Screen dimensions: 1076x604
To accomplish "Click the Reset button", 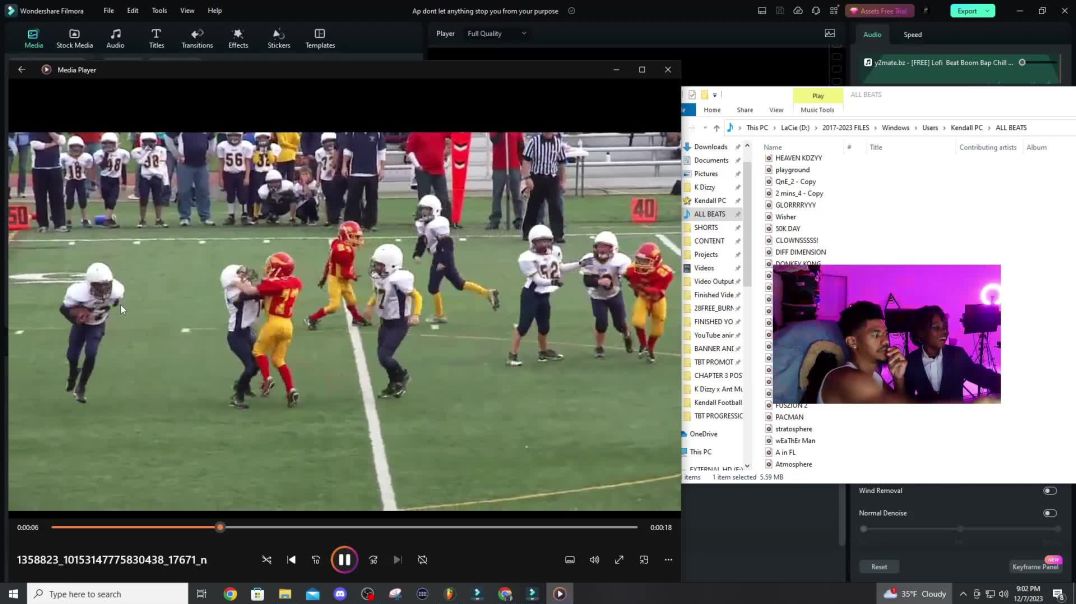I will 878,566.
